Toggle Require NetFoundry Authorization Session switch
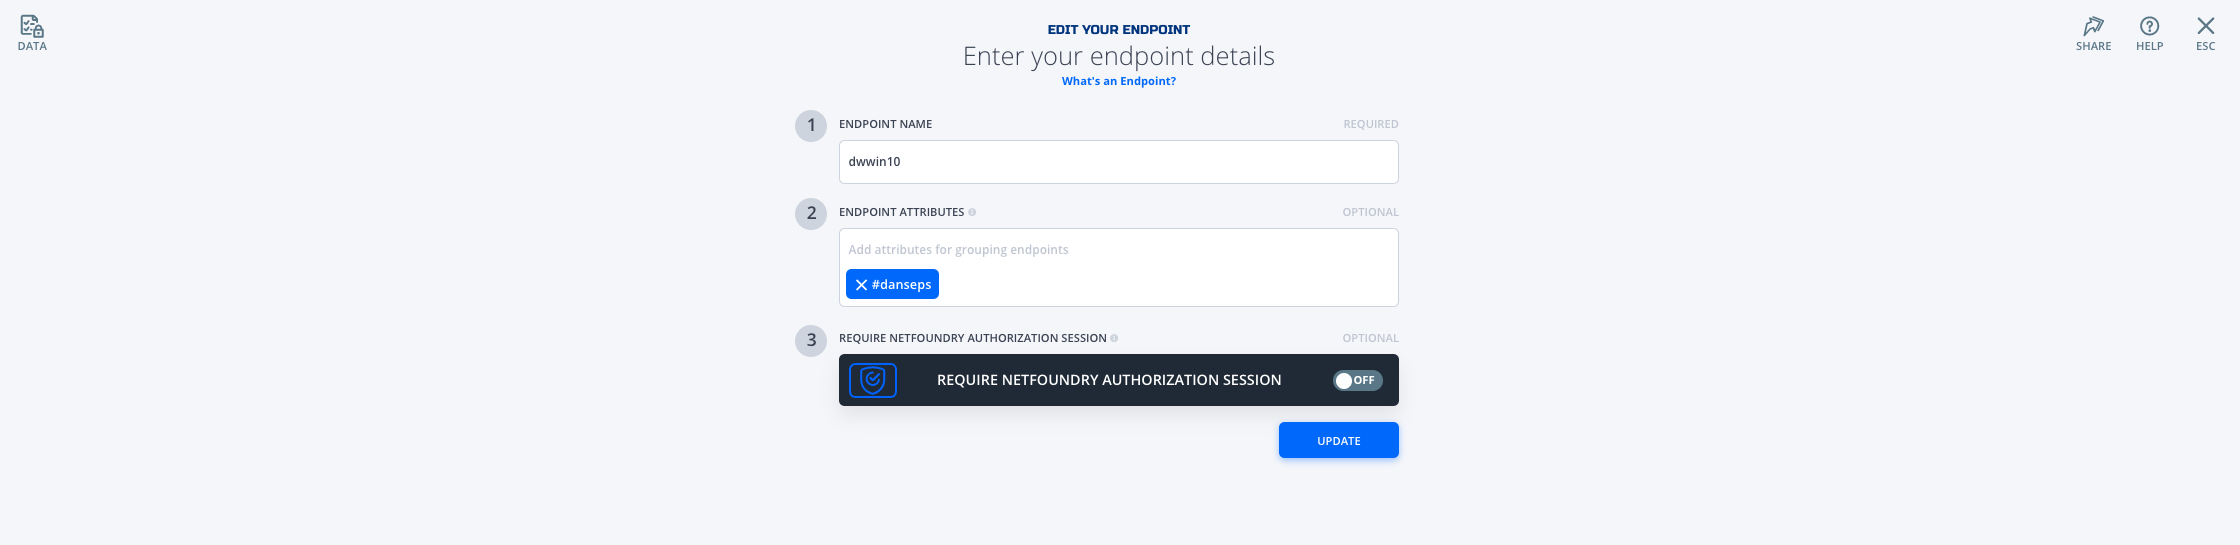The width and height of the screenshot is (2240, 545). click(1357, 380)
